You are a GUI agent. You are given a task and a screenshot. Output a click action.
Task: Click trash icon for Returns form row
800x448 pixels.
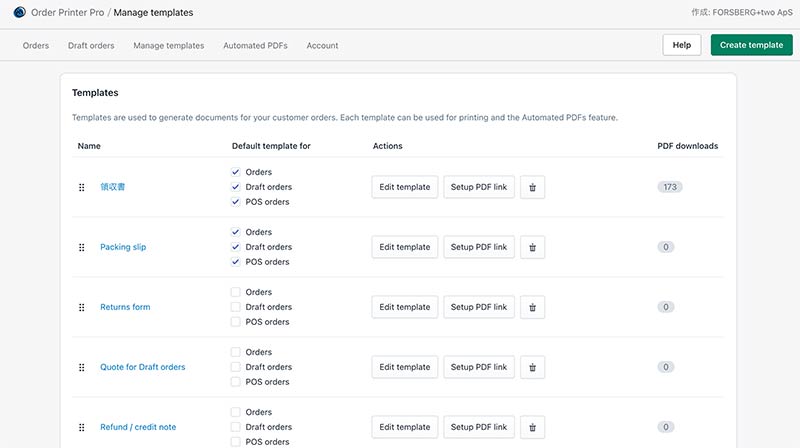pyautogui.click(x=532, y=307)
